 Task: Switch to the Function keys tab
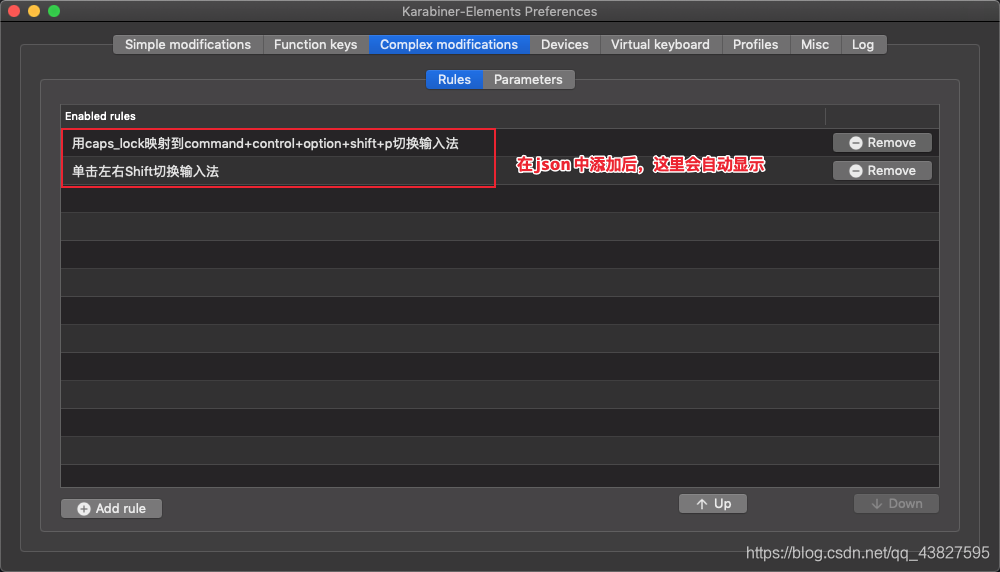point(316,45)
